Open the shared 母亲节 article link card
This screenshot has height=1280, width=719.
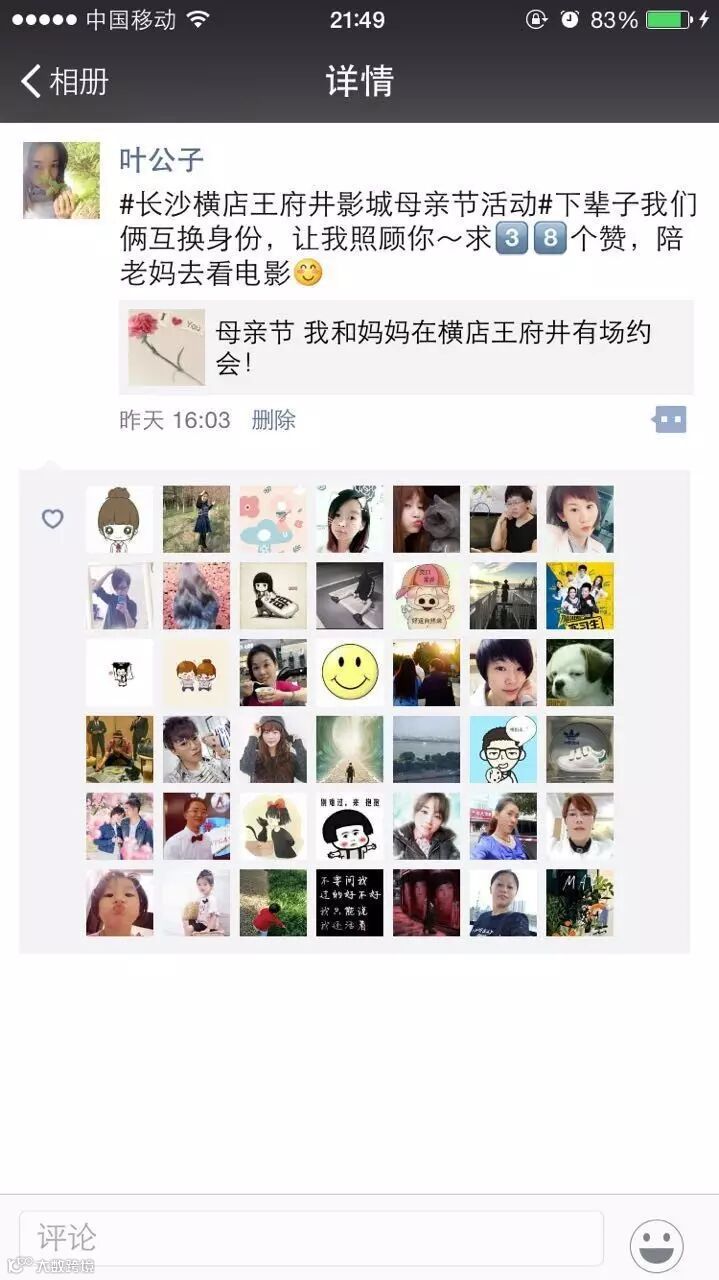[406, 347]
